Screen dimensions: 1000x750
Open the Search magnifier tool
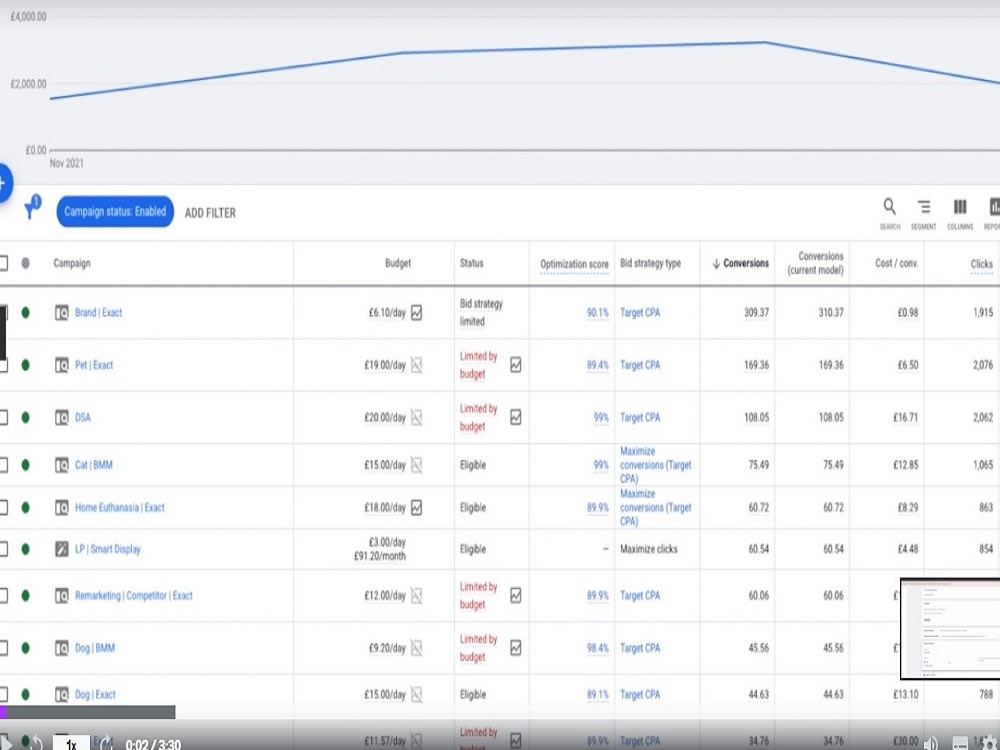coord(890,207)
